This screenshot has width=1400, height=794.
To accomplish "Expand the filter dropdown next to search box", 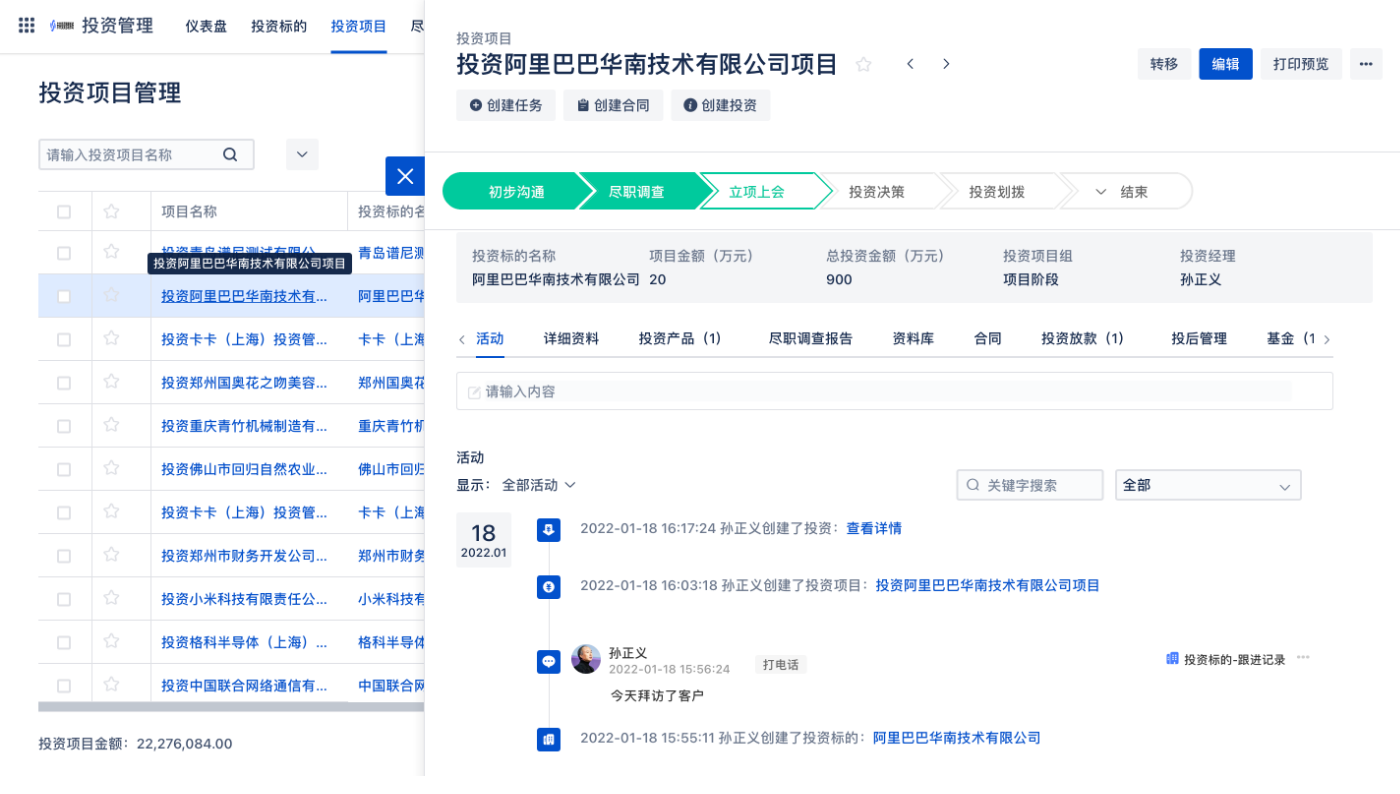I will [302, 155].
